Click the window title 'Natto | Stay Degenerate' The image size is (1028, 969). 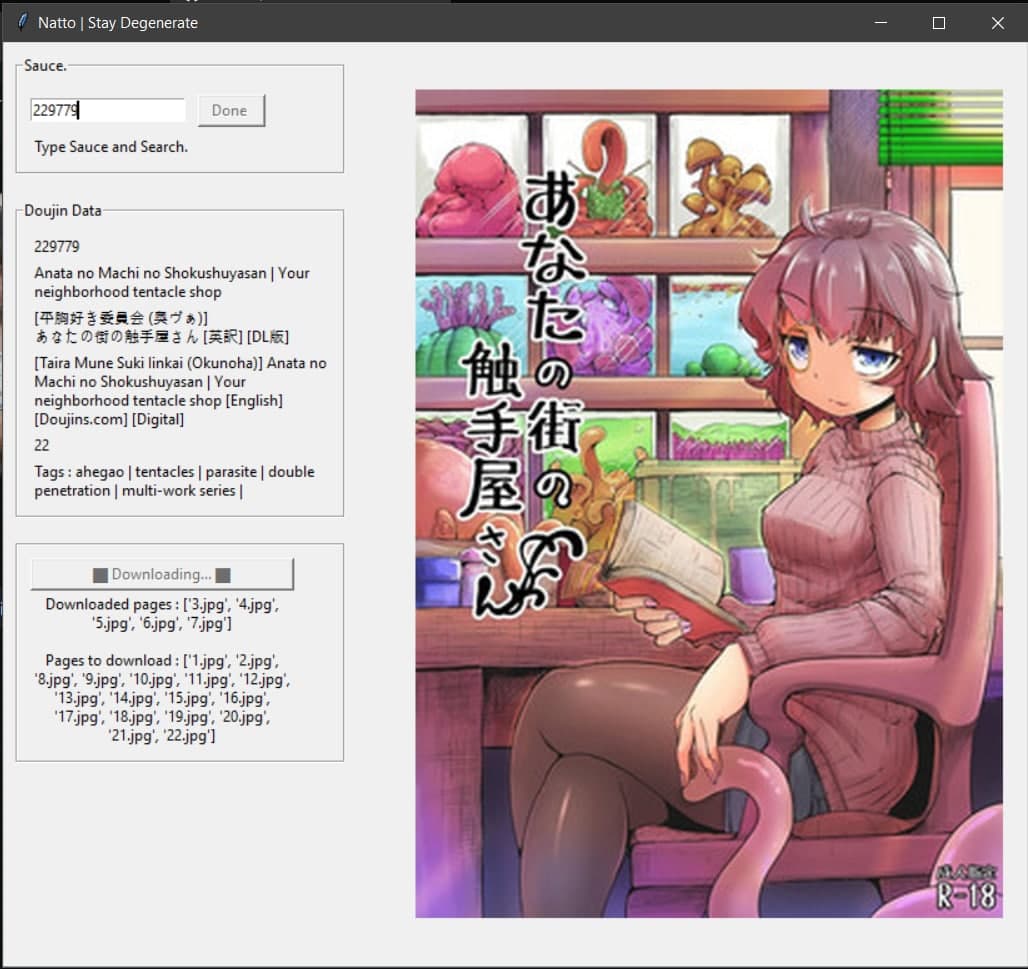tap(118, 23)
